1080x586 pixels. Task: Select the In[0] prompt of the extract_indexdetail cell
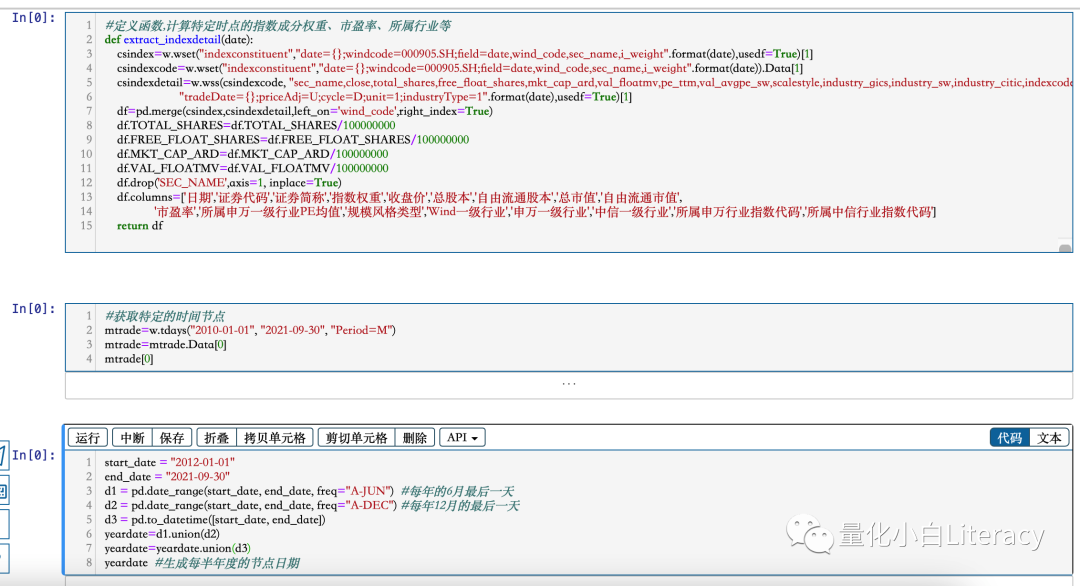pos(34,18)
